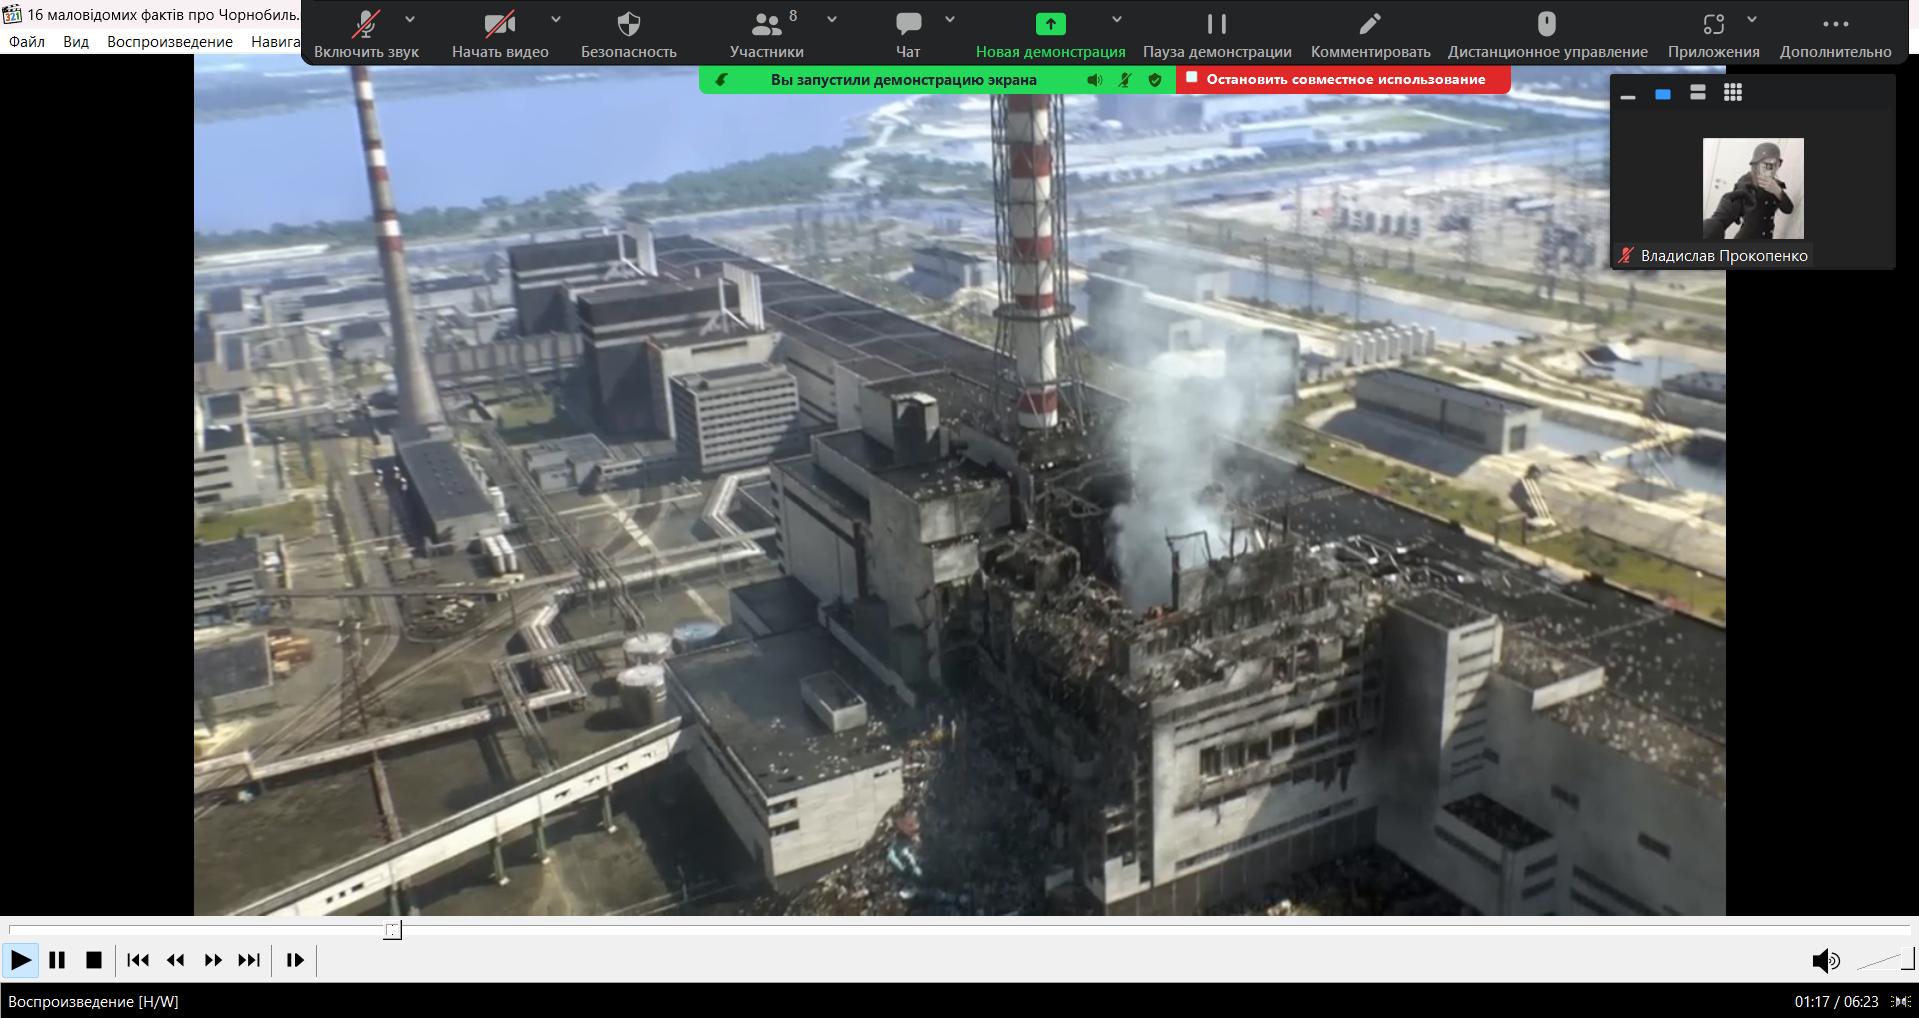This screenshot has height=1018, width=1919.
Task: Open the Файл menu
Action: (27, 42)
